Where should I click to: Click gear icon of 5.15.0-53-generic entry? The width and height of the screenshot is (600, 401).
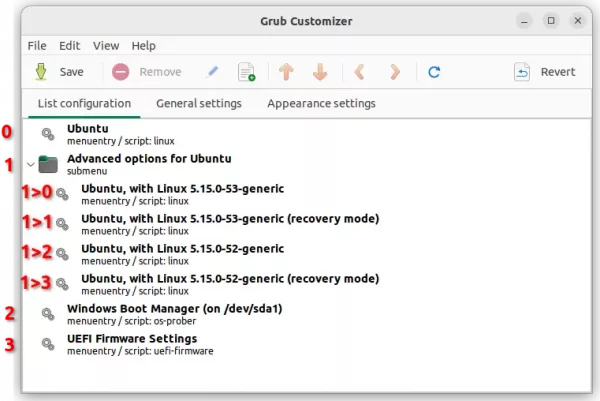(62, 194)
